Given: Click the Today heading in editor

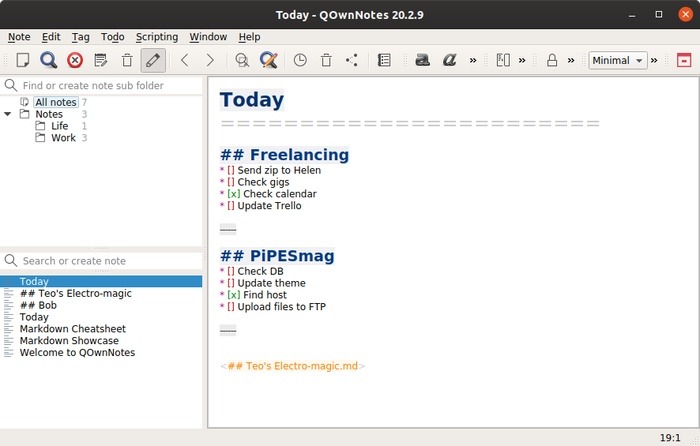Looking at the screenshot, I should pyautogui.click(x=252, y=100).
